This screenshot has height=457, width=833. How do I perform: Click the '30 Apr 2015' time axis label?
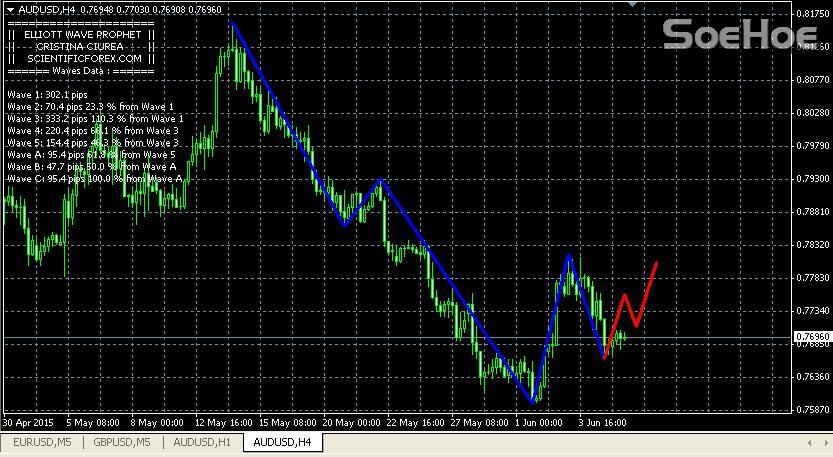28,423
